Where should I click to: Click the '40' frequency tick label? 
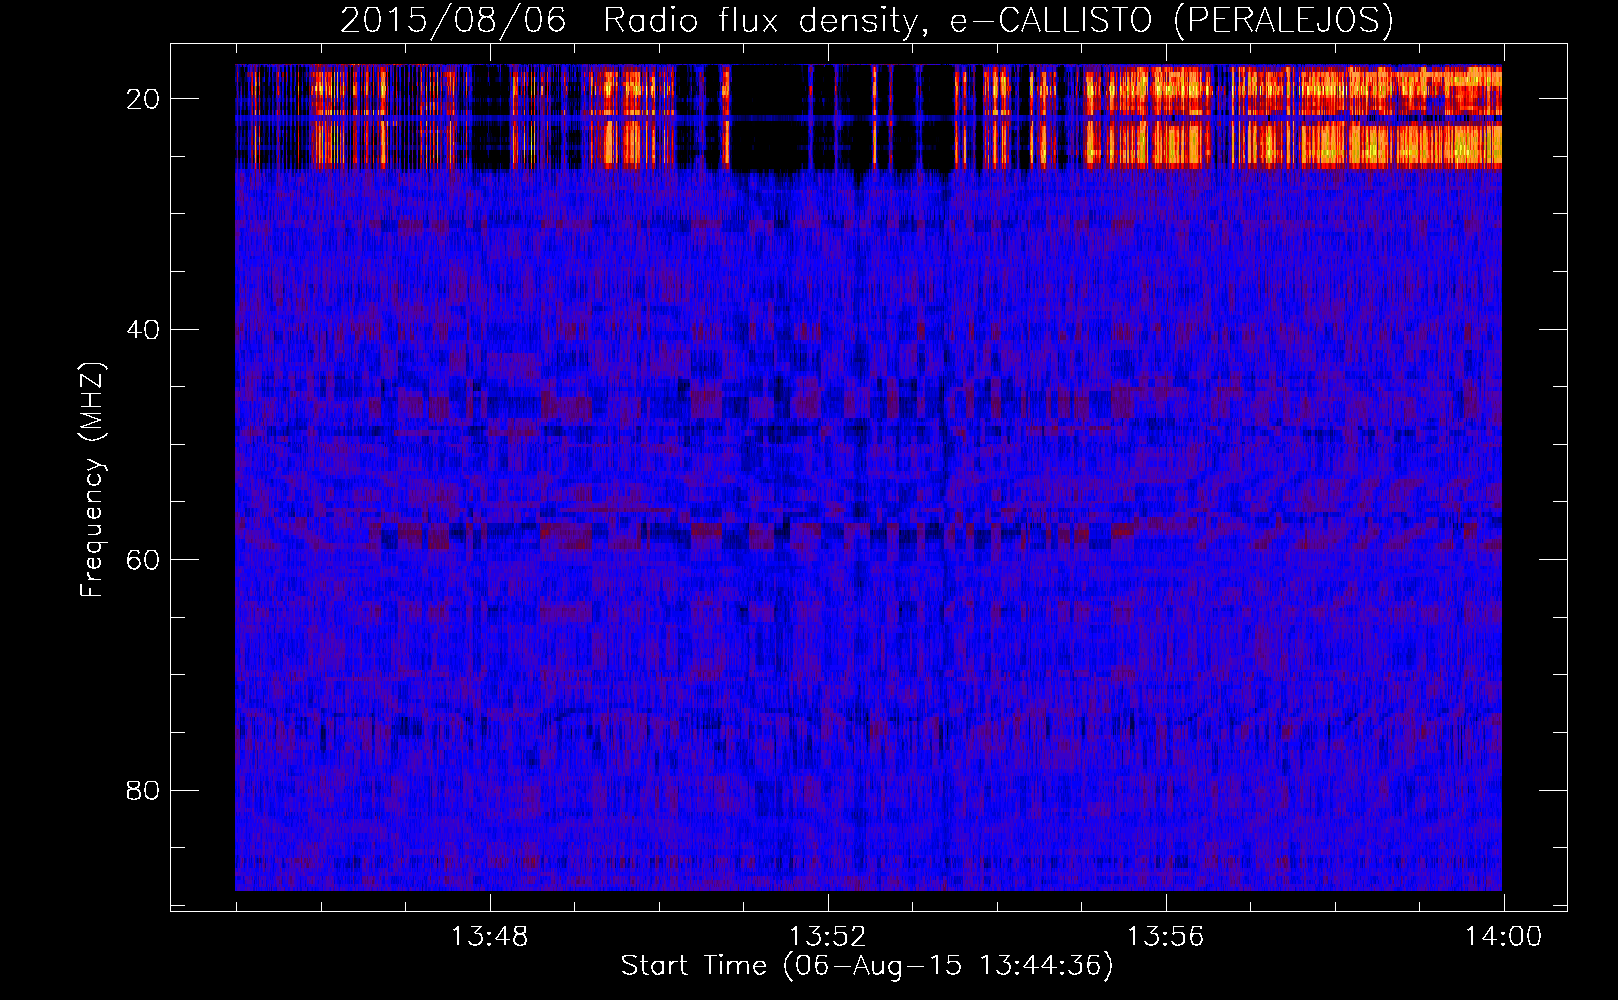(x=144, y=330)
